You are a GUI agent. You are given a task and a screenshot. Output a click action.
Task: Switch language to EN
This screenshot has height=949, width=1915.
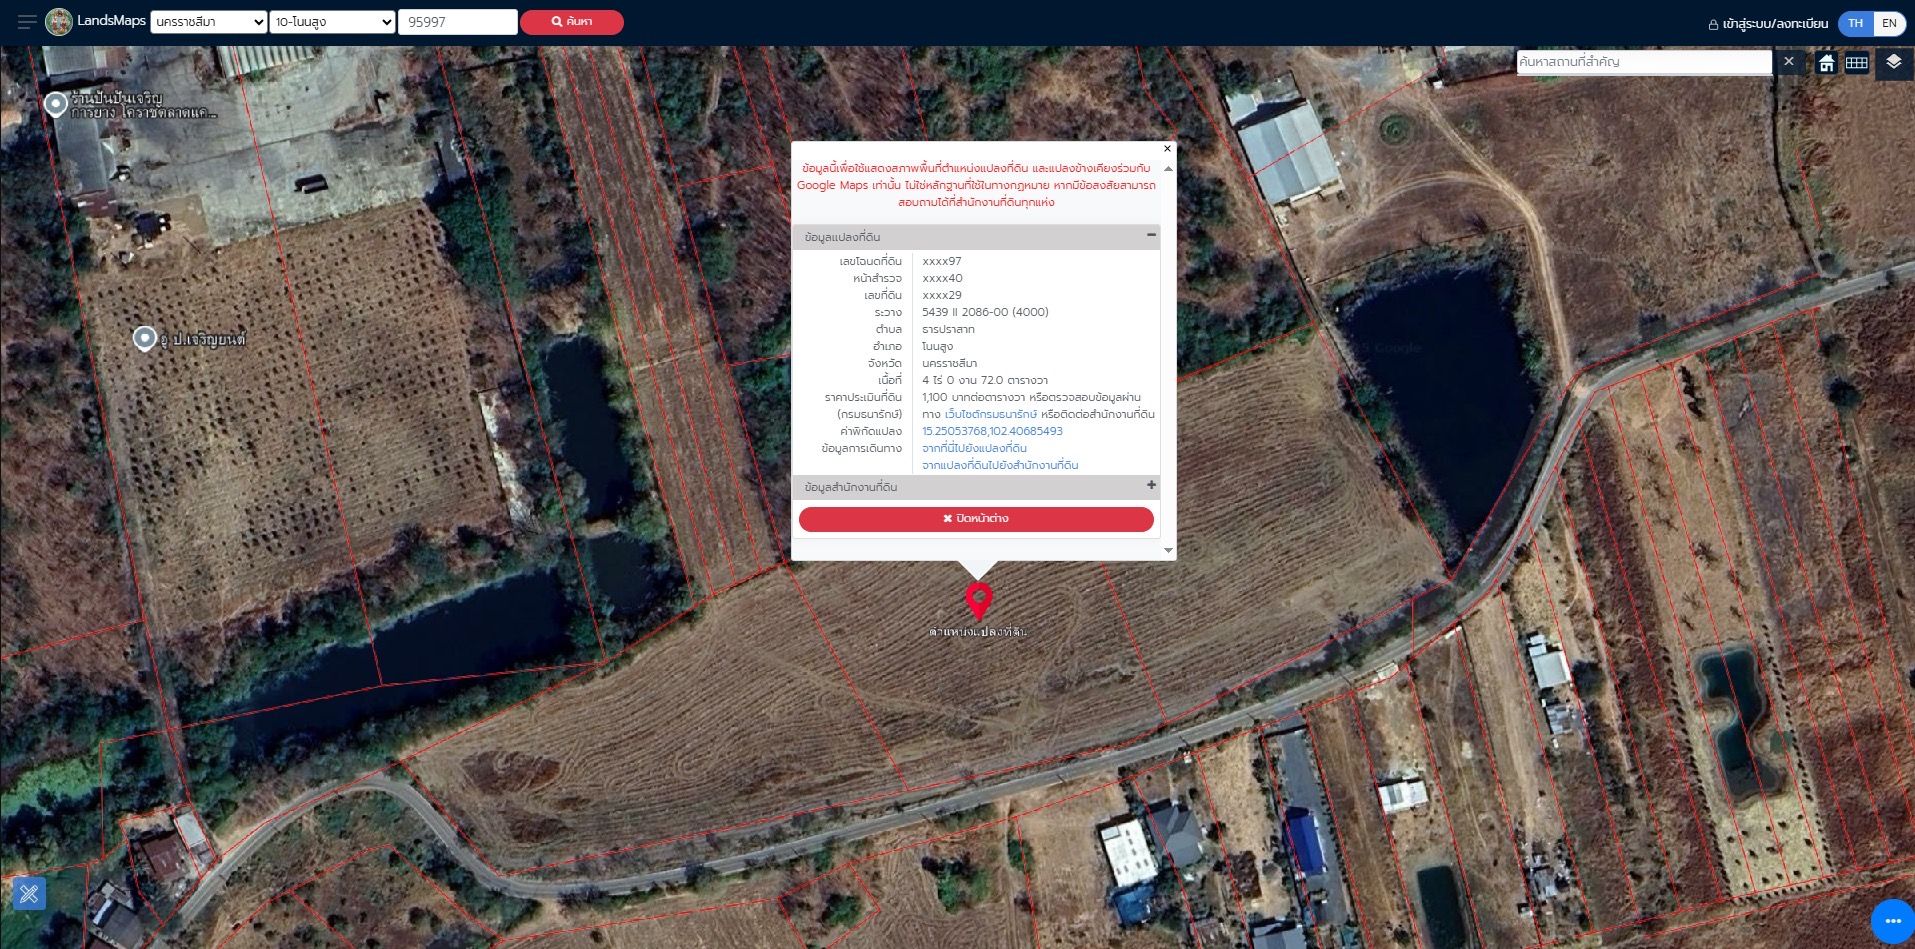(x=1889, y=23)
